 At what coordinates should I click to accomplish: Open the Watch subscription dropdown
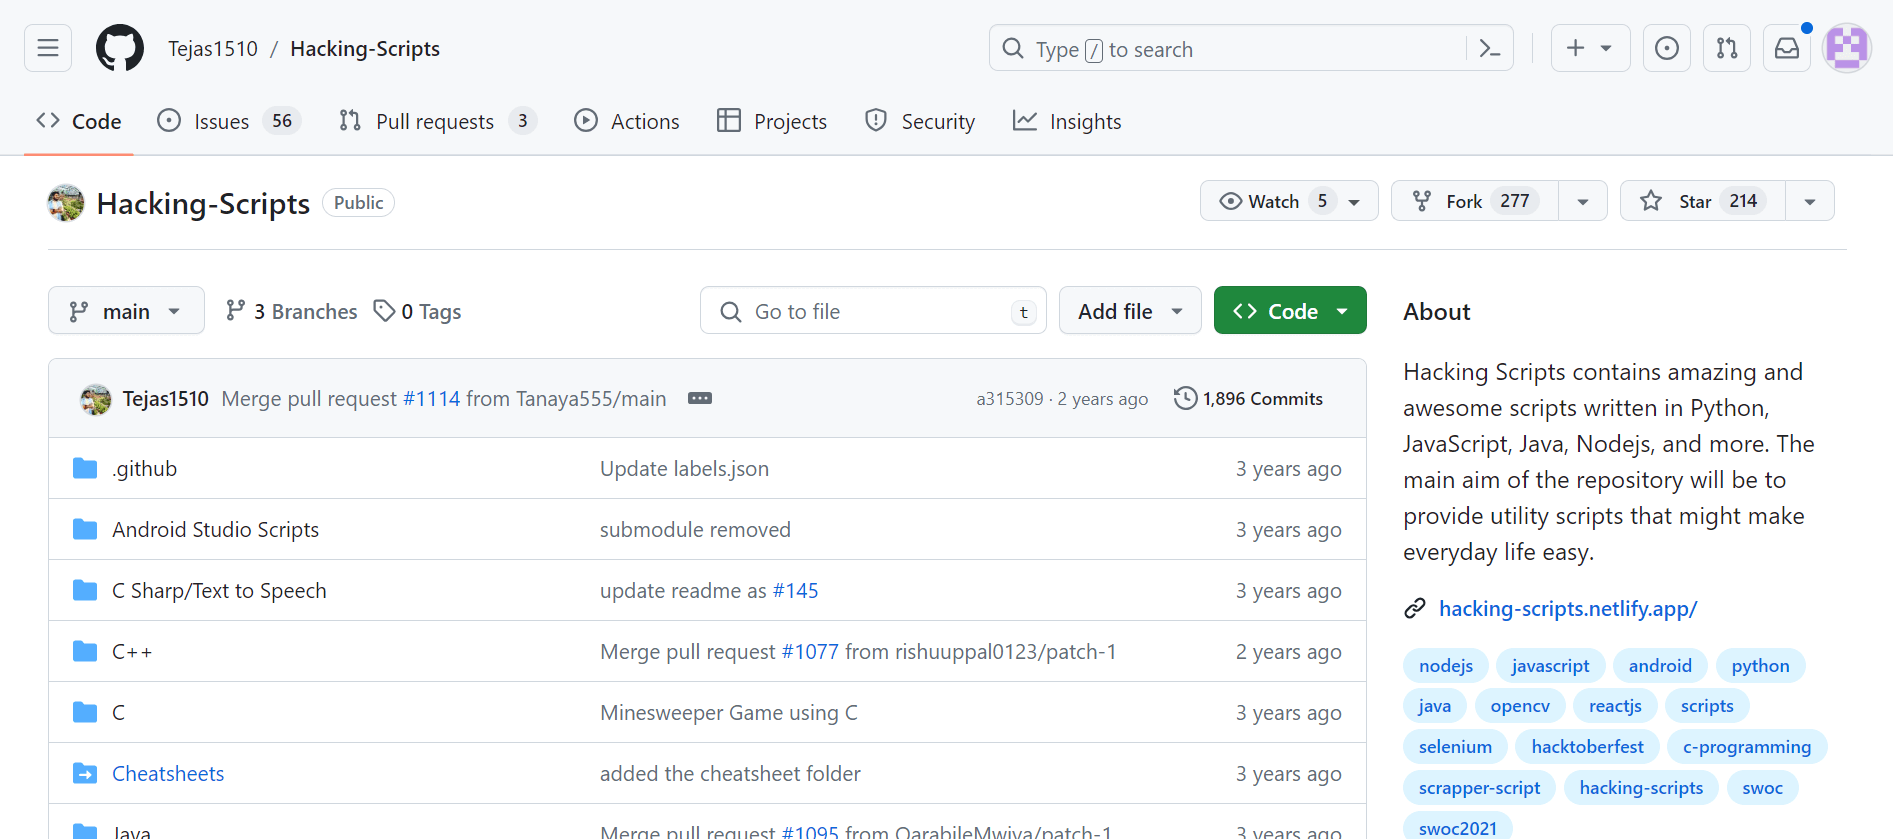tap(1289, 201)
